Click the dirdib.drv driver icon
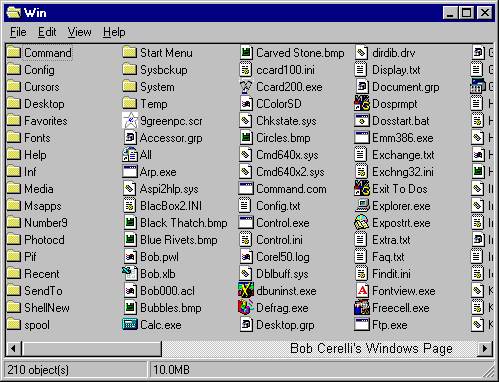 point(362,52)
